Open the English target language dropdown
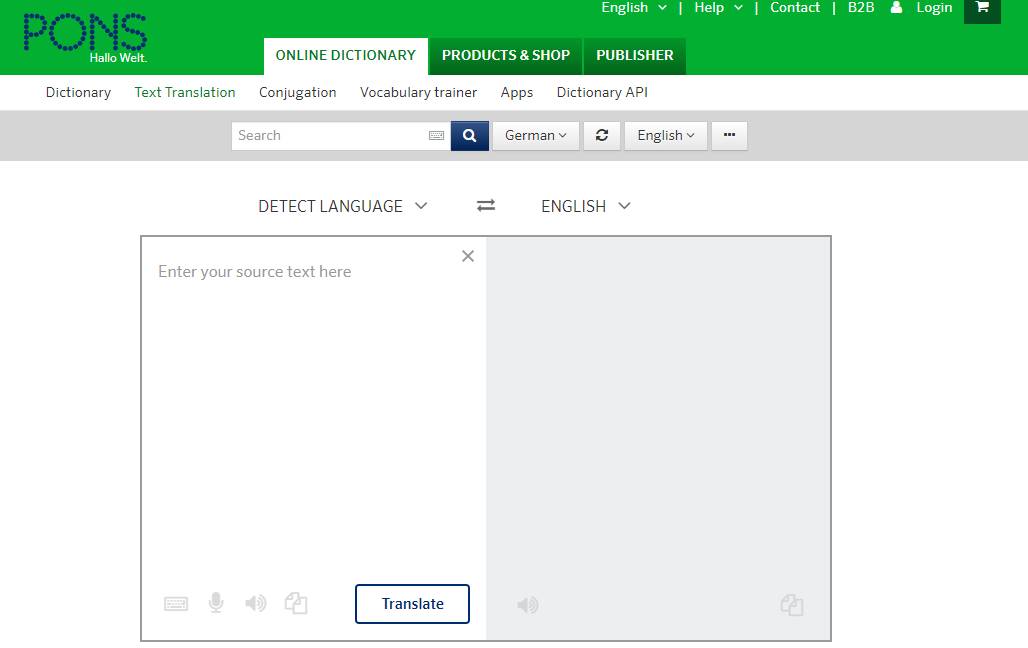The height and width of the screenshot is (648, 1028). pyautogui.click(x=585, y=206)
